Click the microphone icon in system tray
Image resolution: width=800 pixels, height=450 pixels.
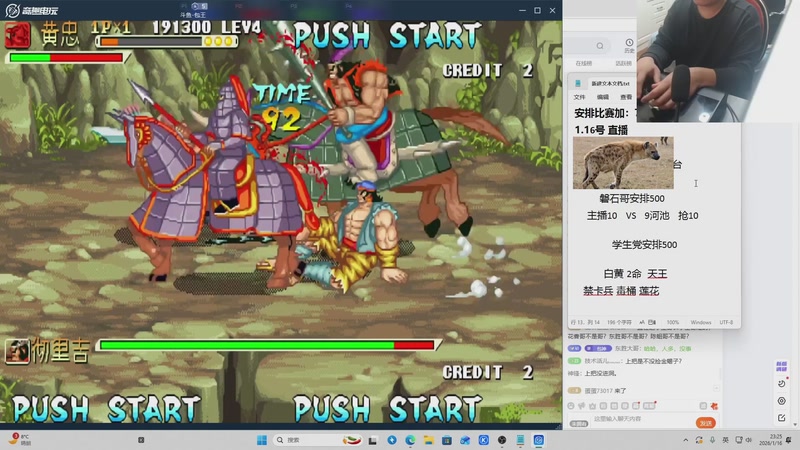tap(712, 440)
